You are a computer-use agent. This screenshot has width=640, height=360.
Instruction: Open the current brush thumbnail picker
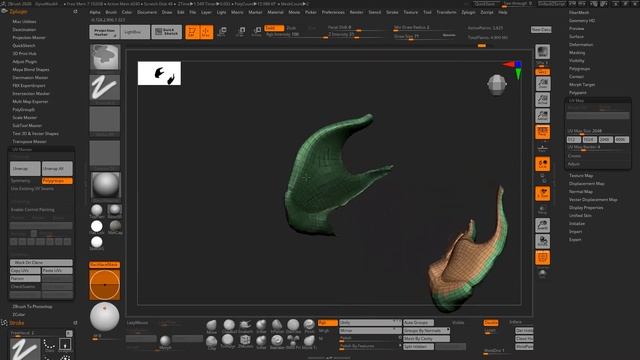(x=105, y=57)
